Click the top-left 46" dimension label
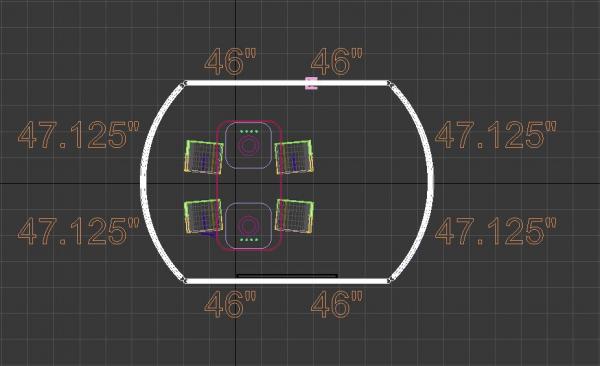Image resolution: width=600 pixels, height=366 pixels. click(x=230, y=62)
